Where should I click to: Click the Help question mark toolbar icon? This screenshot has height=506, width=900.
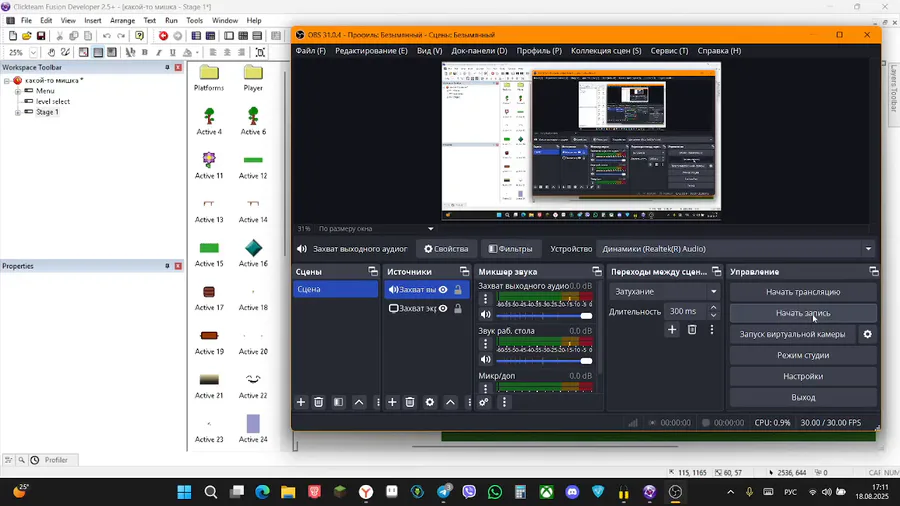[139, 36]
